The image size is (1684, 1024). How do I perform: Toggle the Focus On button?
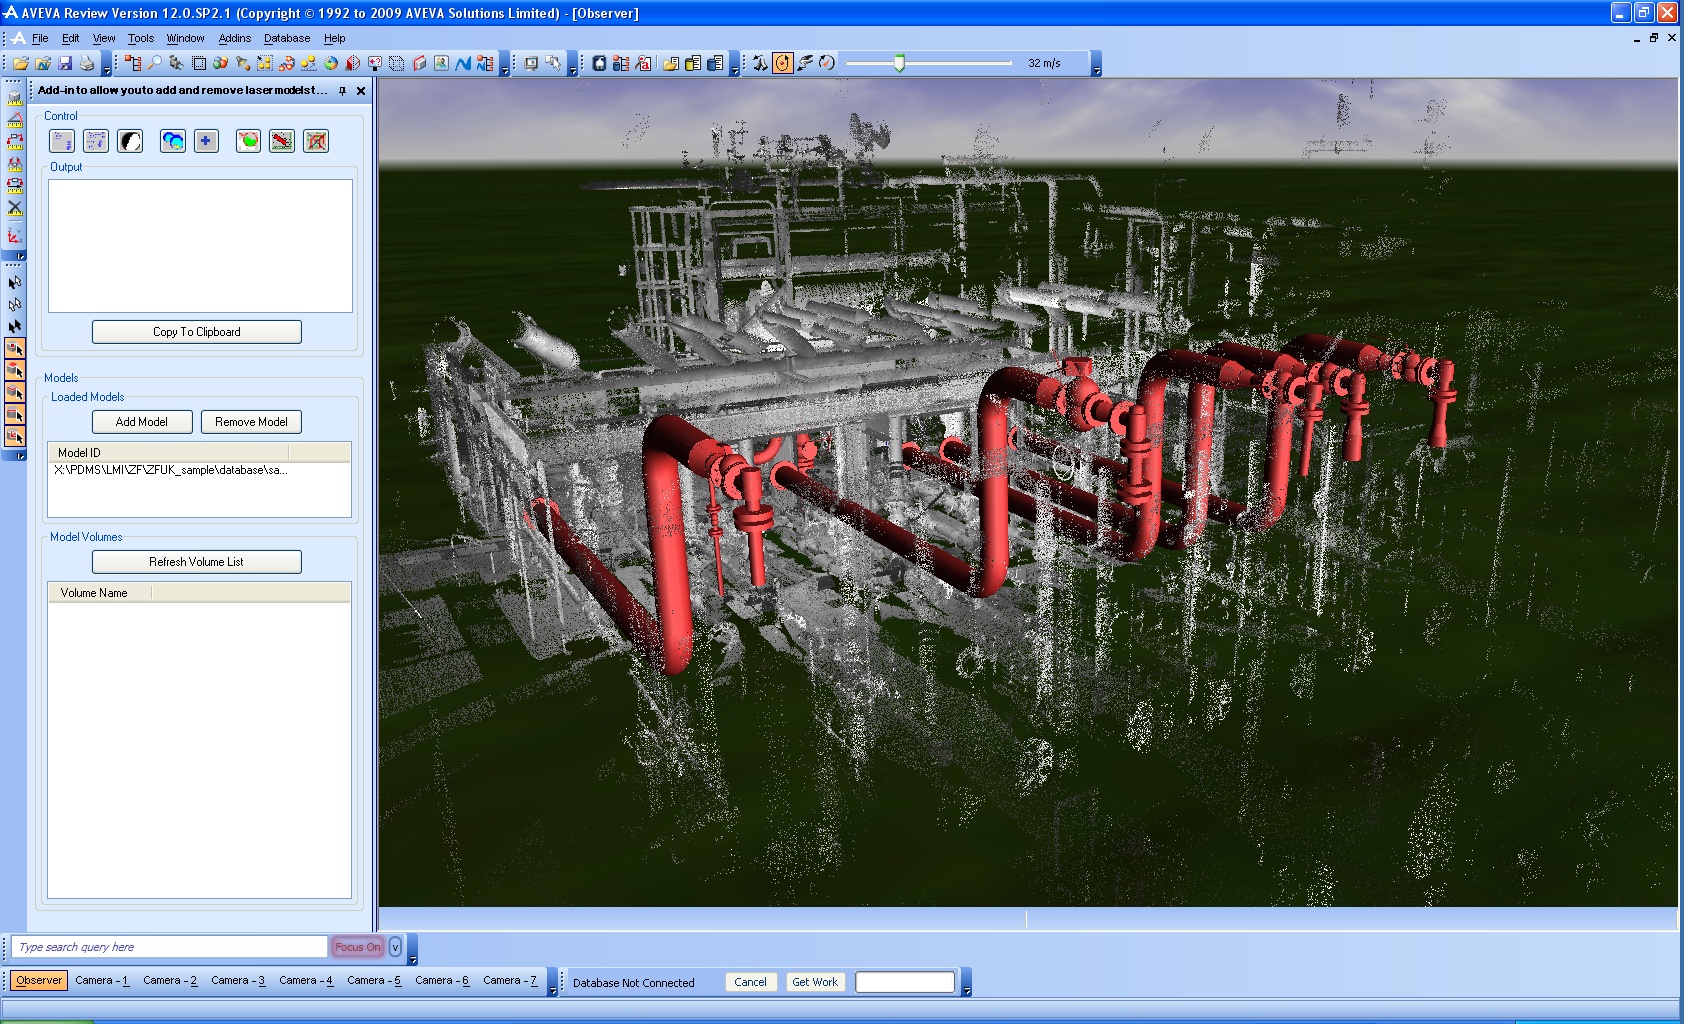pos(357,947)
